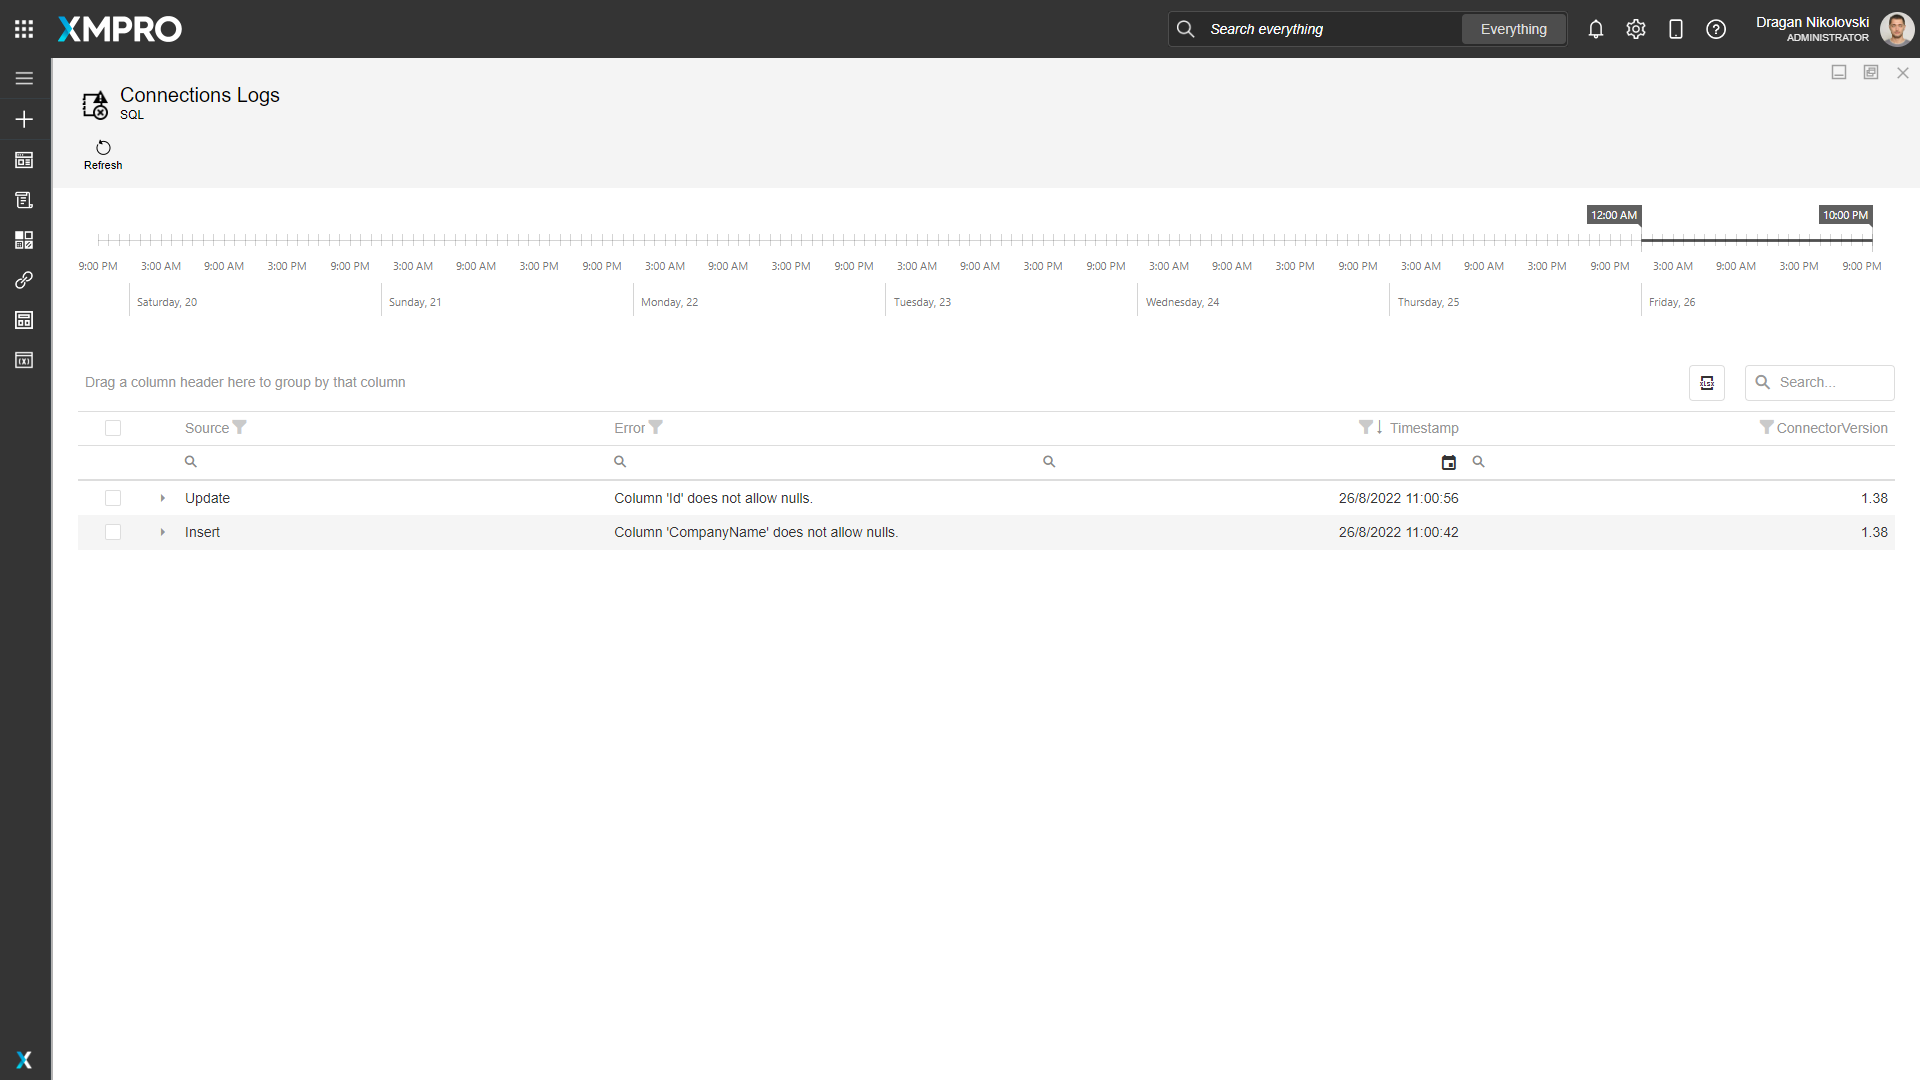Image resolution: width=1920 pixels, height=1080 pixels.
Task: Open the sidebar hamburger menu
Action: [24, 78]
